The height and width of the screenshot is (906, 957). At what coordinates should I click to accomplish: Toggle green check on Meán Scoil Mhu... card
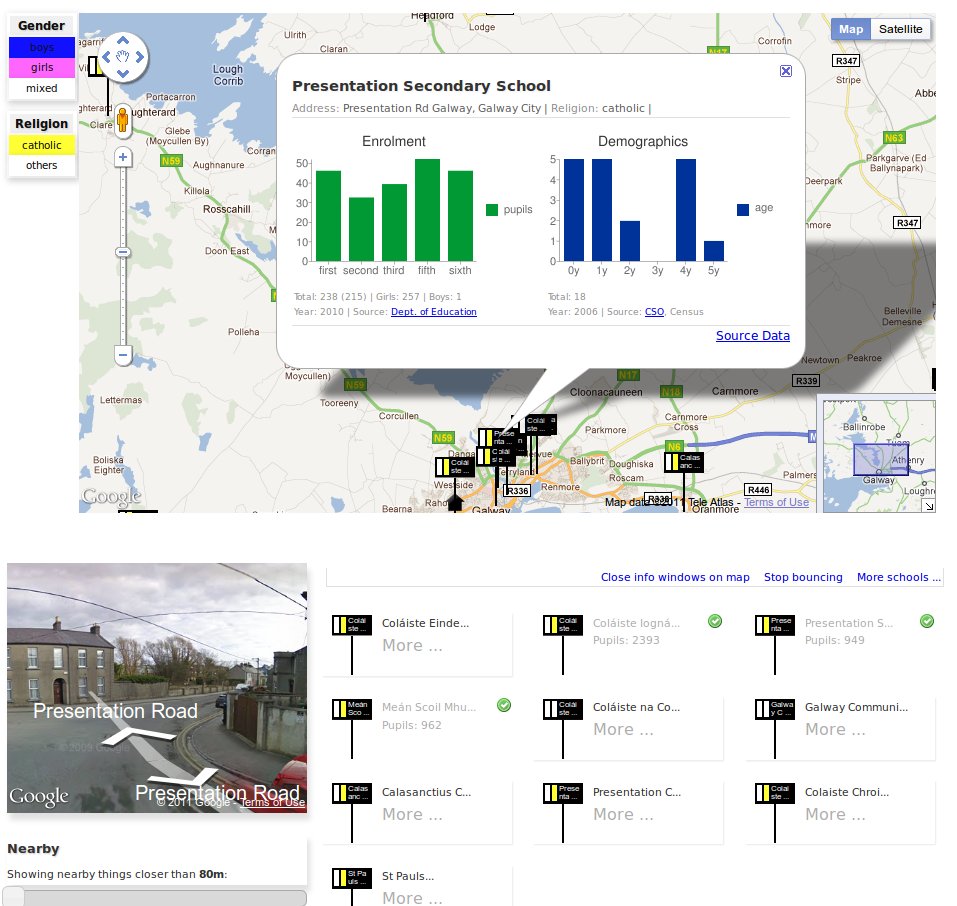click(x=504, y=705)
